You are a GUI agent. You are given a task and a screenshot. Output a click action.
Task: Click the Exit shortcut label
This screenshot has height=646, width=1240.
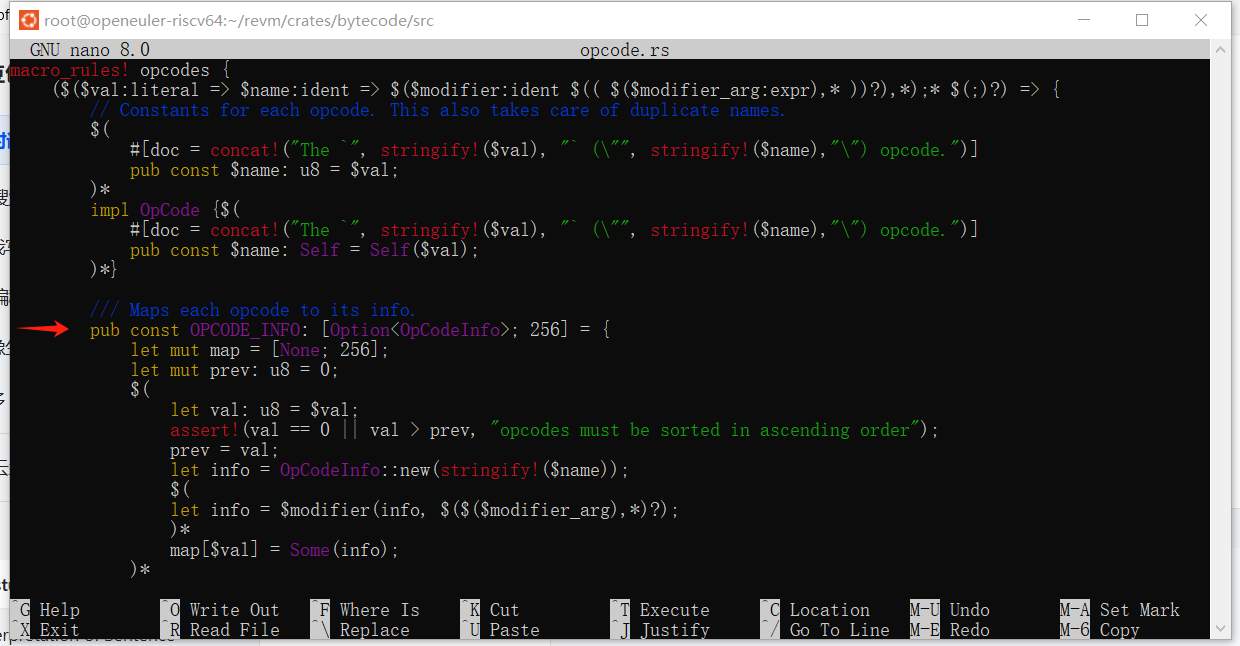pos(59,630)
